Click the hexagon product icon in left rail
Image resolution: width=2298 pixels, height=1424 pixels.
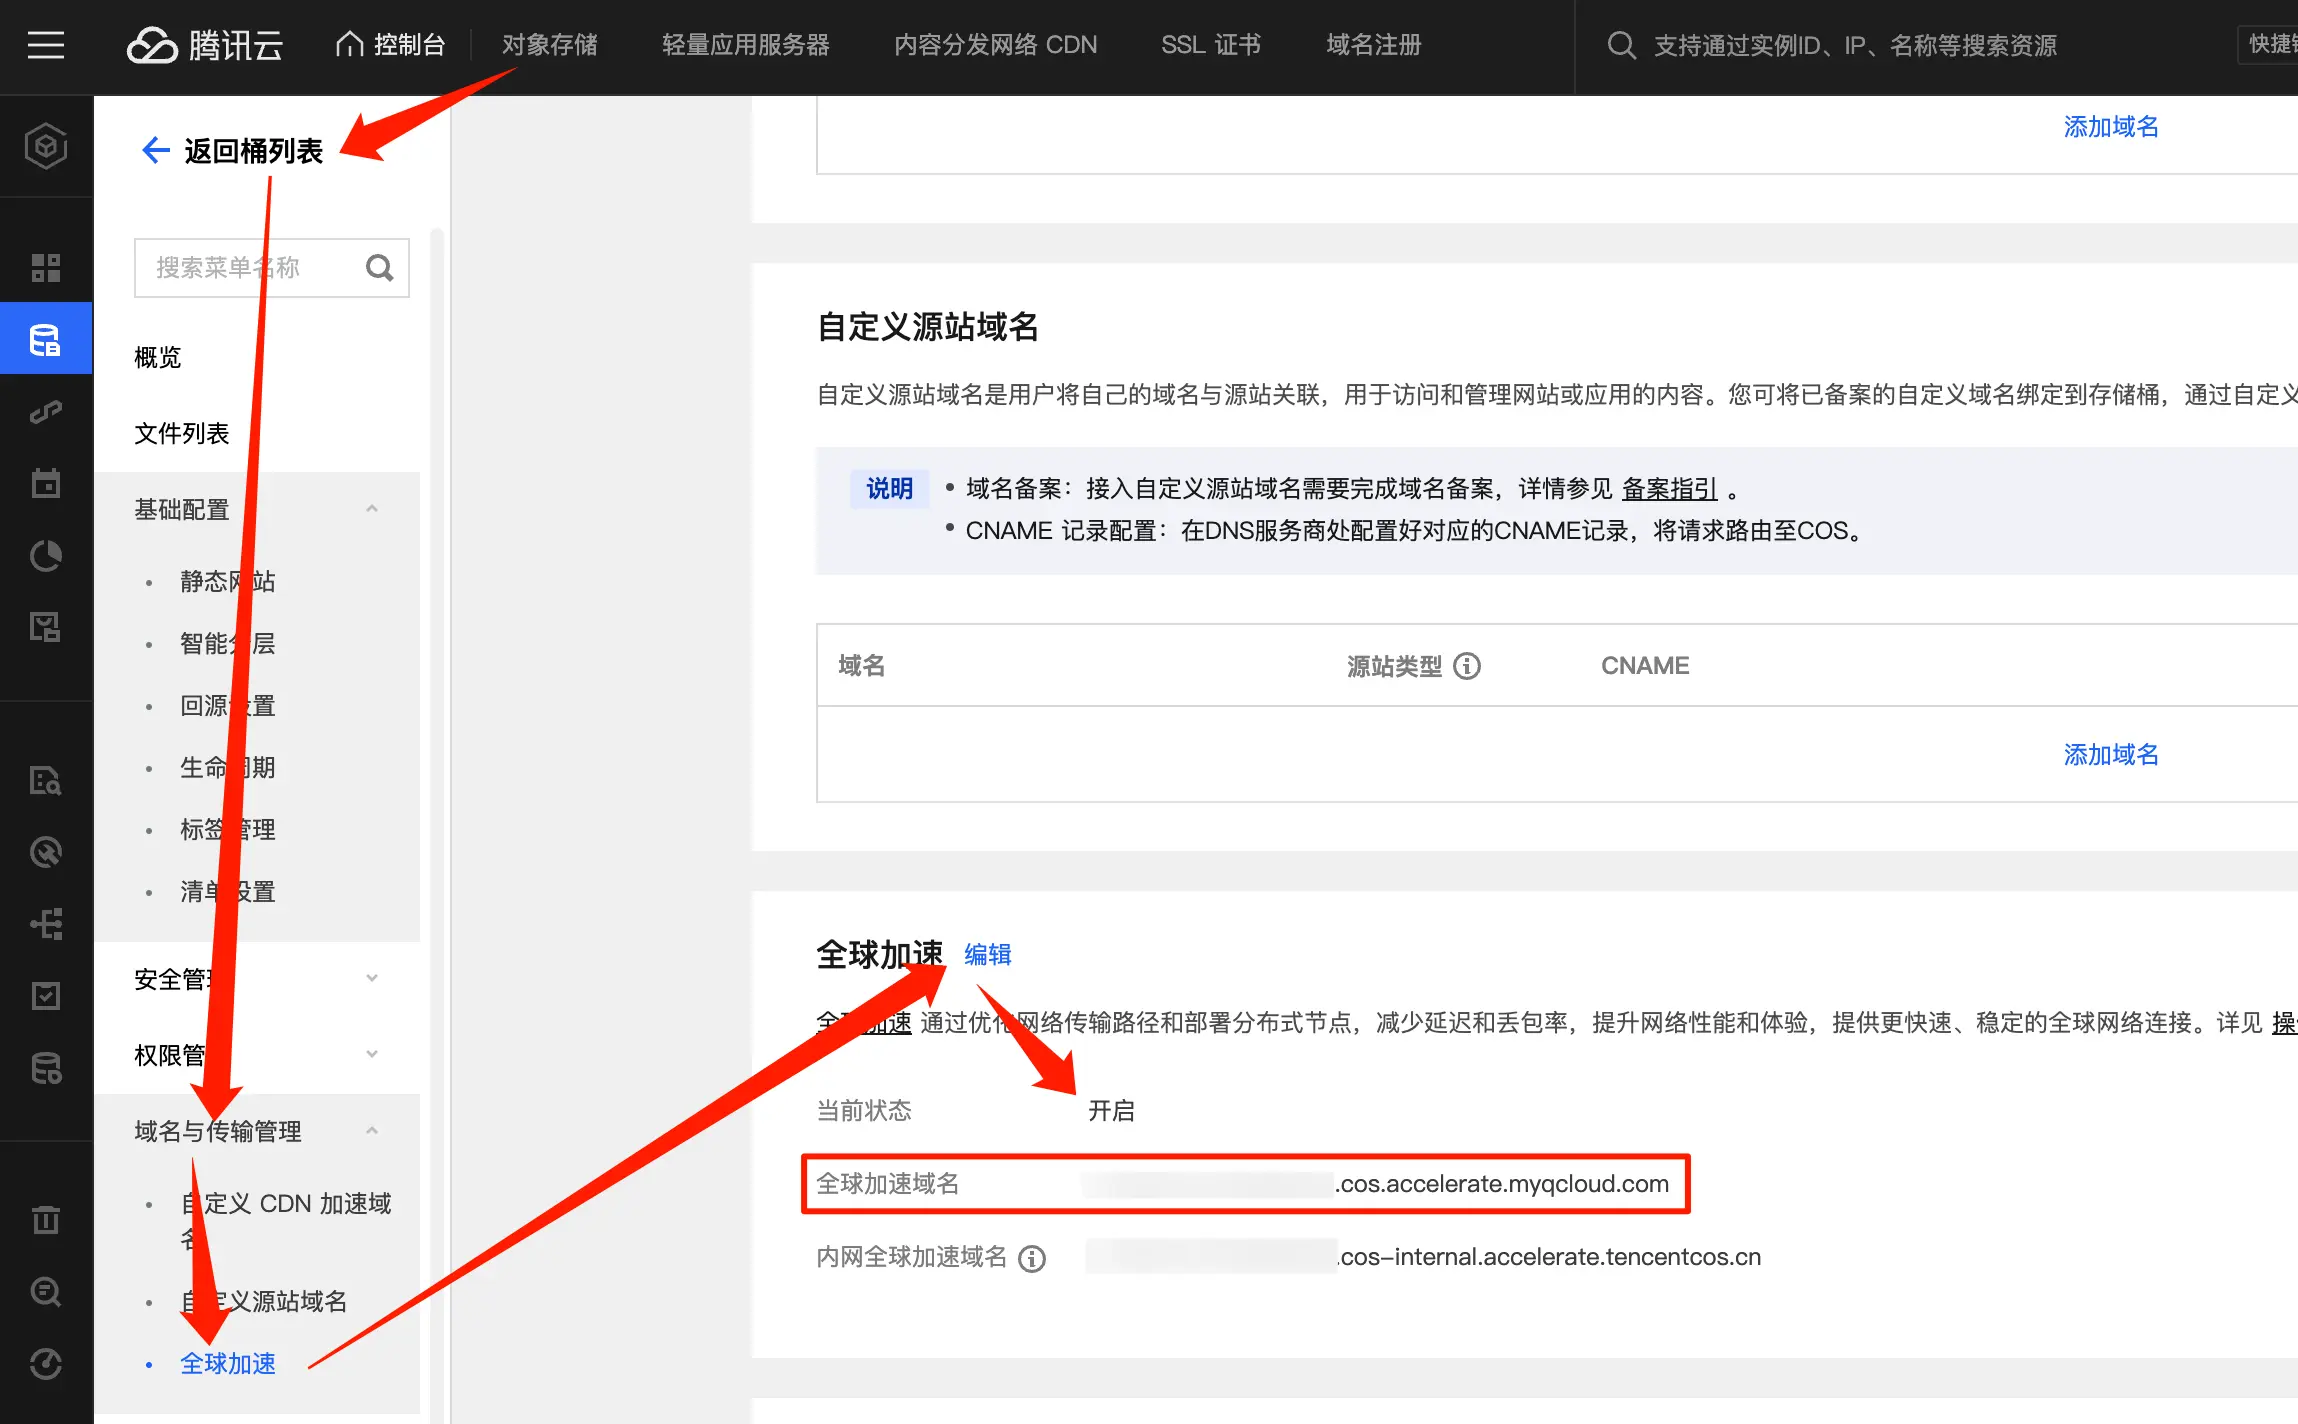[46, 146]
